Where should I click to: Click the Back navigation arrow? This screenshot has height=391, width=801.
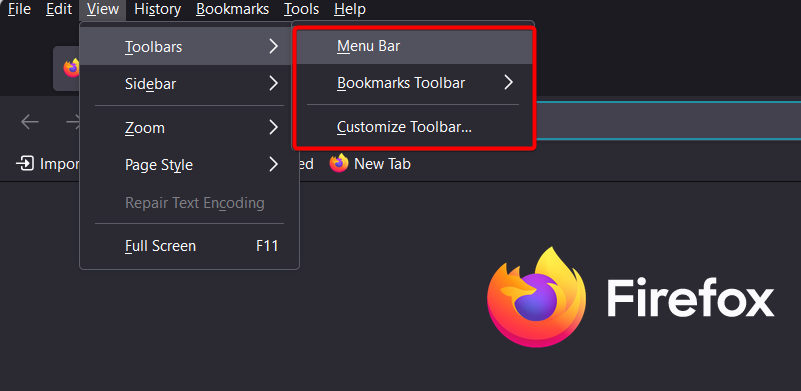pyautogui.click(x=30, y=122)
